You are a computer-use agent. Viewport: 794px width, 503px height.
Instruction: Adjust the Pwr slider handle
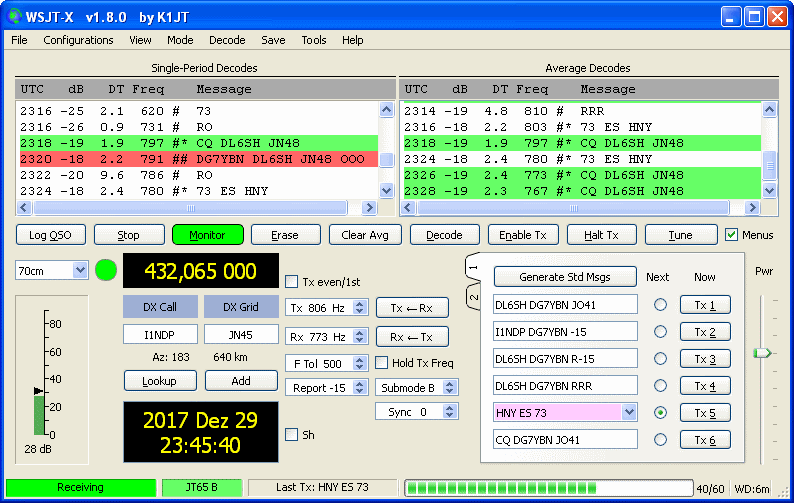tap(763, 352)
